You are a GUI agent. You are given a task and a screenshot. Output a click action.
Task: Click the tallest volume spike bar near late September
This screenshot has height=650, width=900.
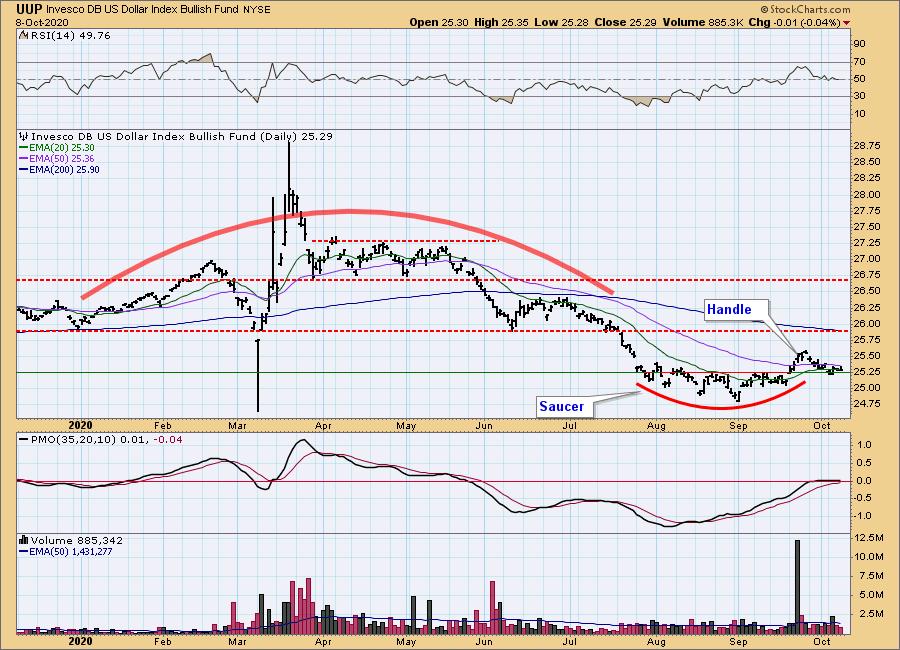pos(797,586)
